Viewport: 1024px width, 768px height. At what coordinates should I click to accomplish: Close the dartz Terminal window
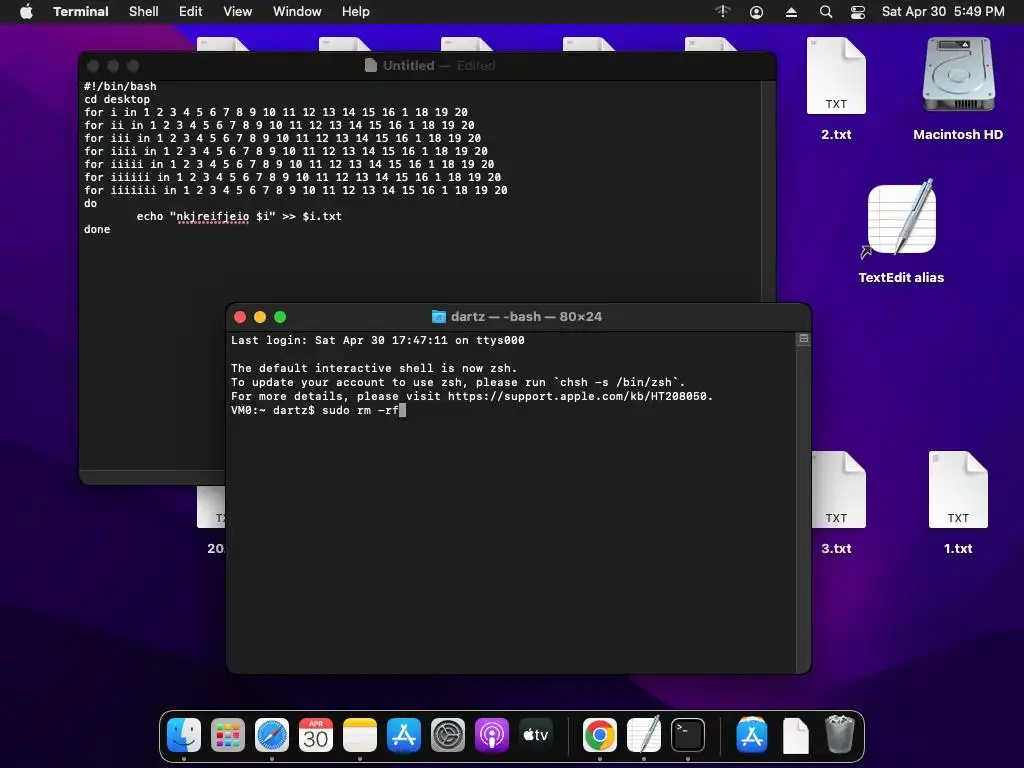click(x=240, y=317)
